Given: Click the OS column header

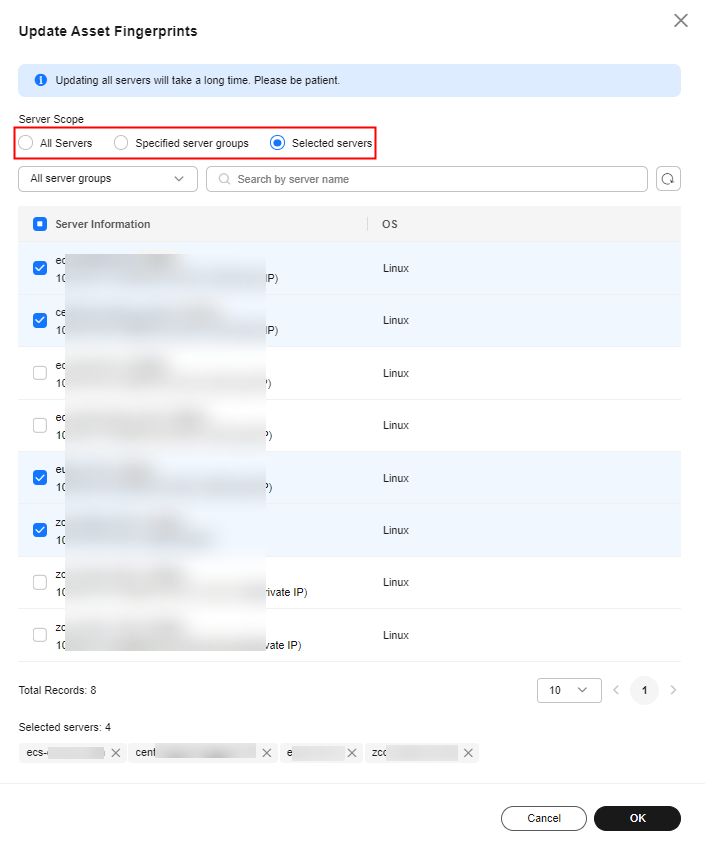Looking at the screenshot, I should click(390, 224).
